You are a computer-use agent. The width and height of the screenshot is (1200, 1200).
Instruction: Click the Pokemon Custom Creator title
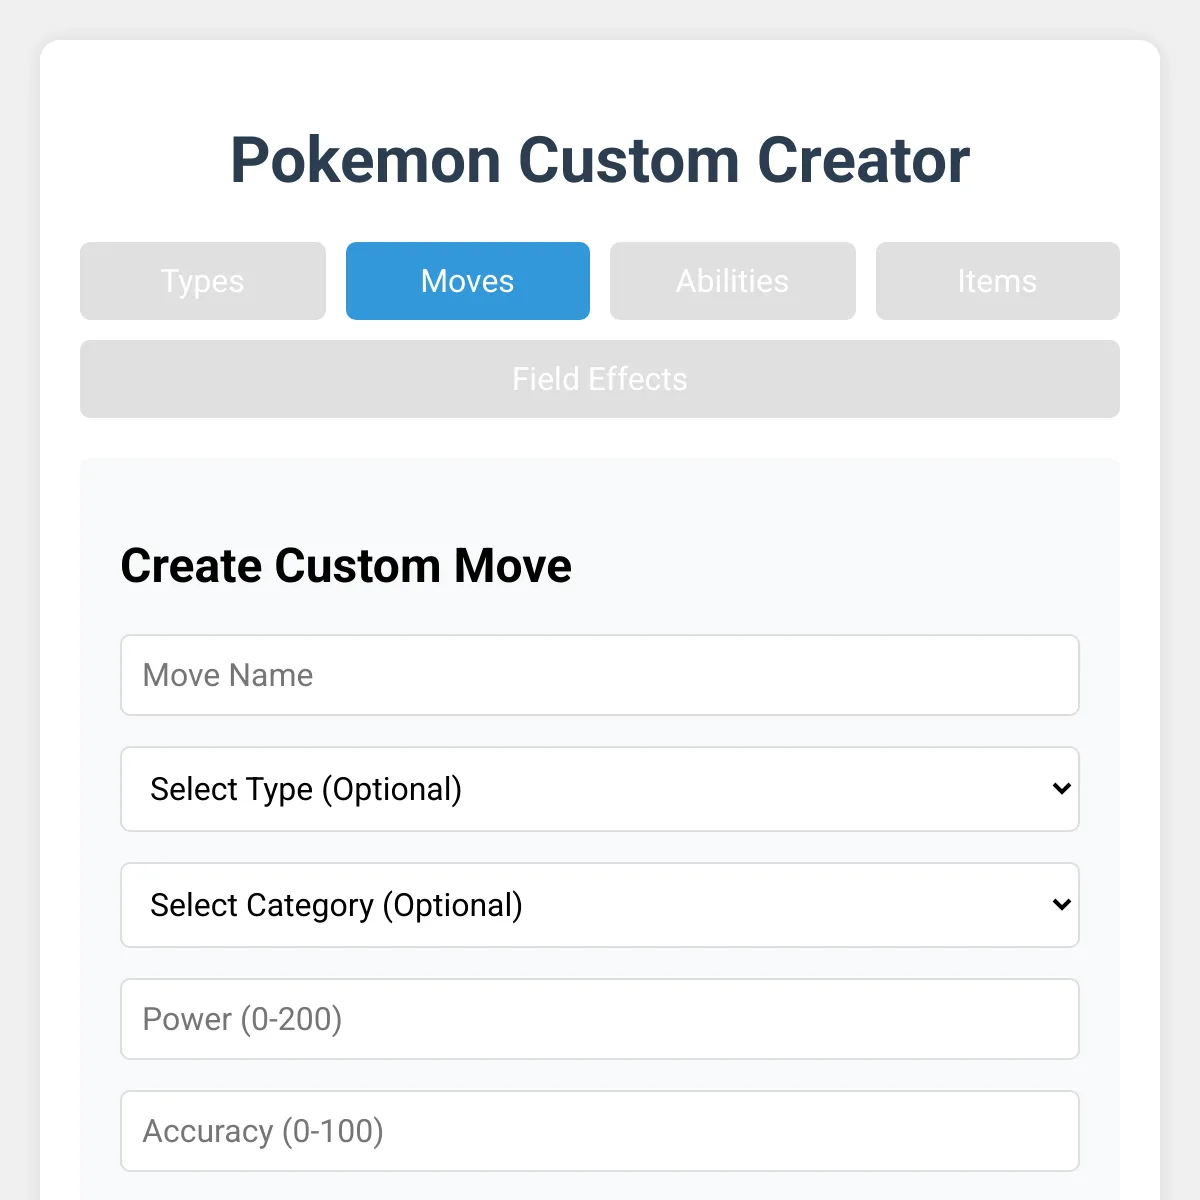point(600,161)
